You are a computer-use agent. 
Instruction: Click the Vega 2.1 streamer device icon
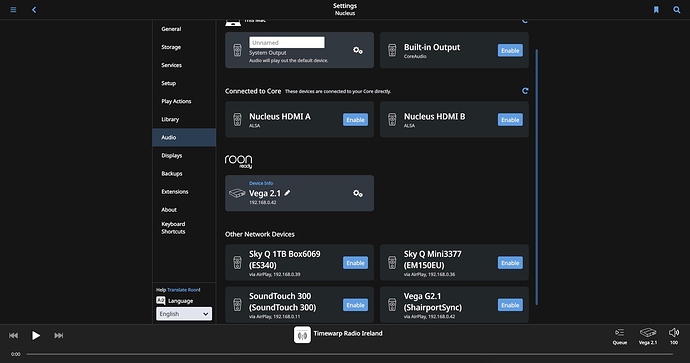(237, 193)
